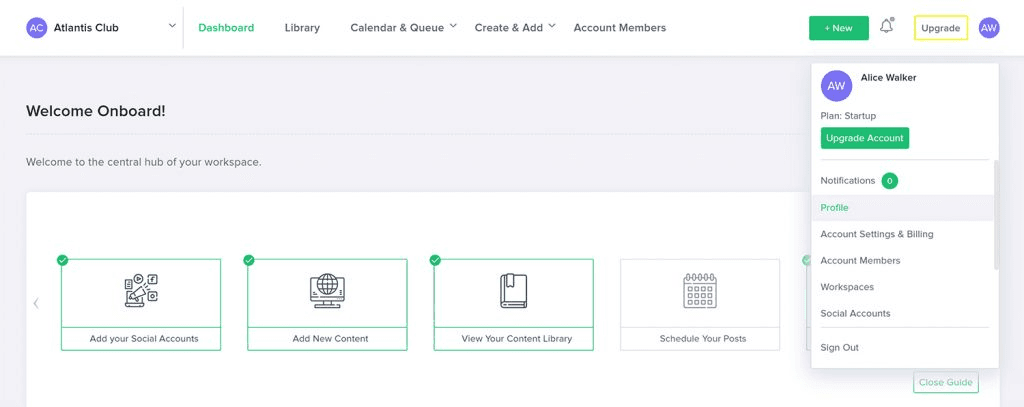Click checkmark badge on Add your Social Accounts

(62, 260)
